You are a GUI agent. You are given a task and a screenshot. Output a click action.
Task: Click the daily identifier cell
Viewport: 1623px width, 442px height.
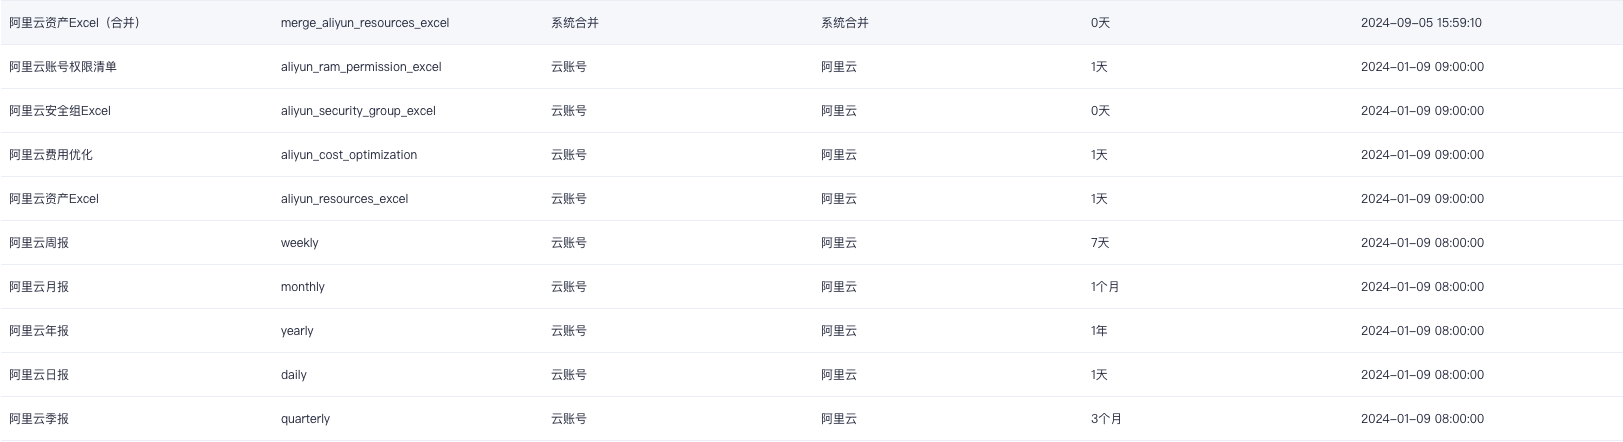293,375
